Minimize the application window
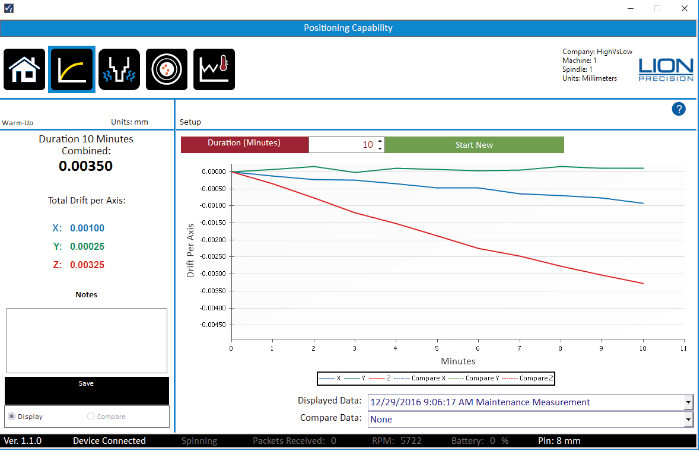The width and height of the screenshot is (700, 451). coord(631,8)
